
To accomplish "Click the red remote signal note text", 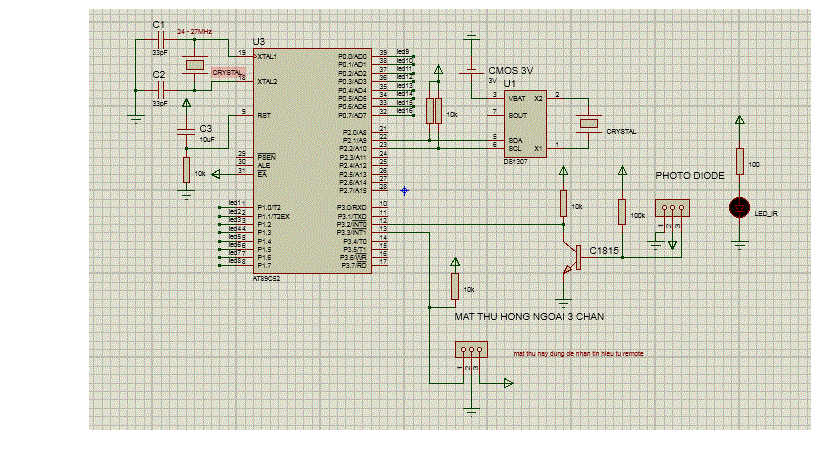I will (578, 353).
